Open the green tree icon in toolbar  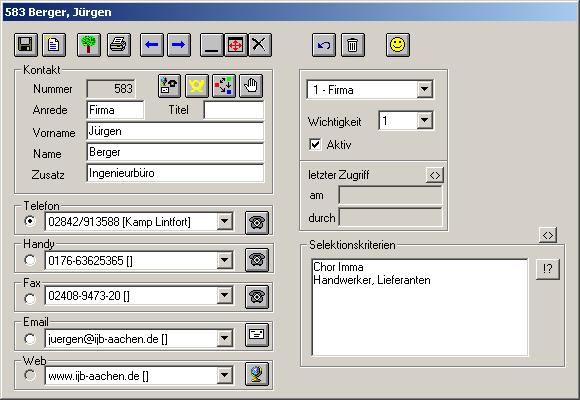(89, 45)
